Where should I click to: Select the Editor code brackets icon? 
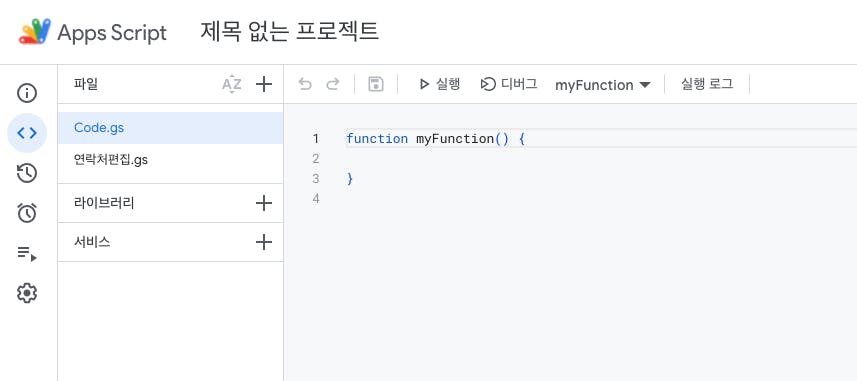(27, 133)
